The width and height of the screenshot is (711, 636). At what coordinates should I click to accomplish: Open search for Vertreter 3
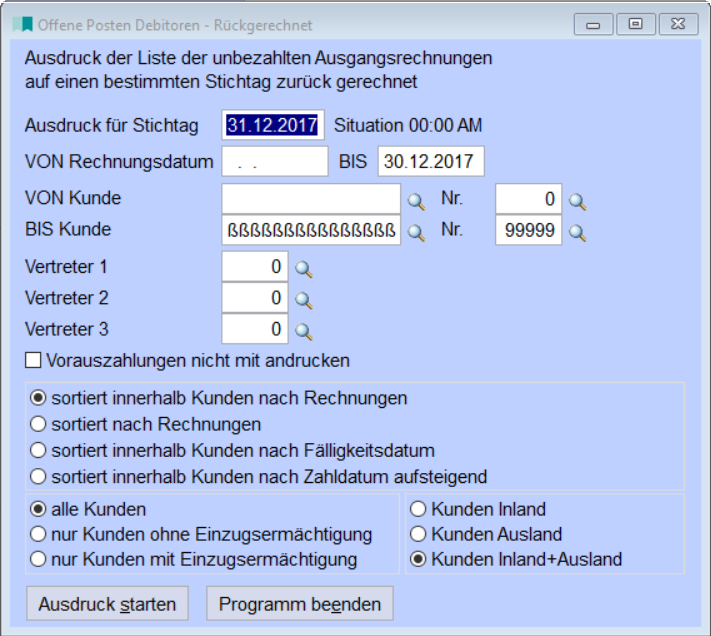tap(303, 331)
